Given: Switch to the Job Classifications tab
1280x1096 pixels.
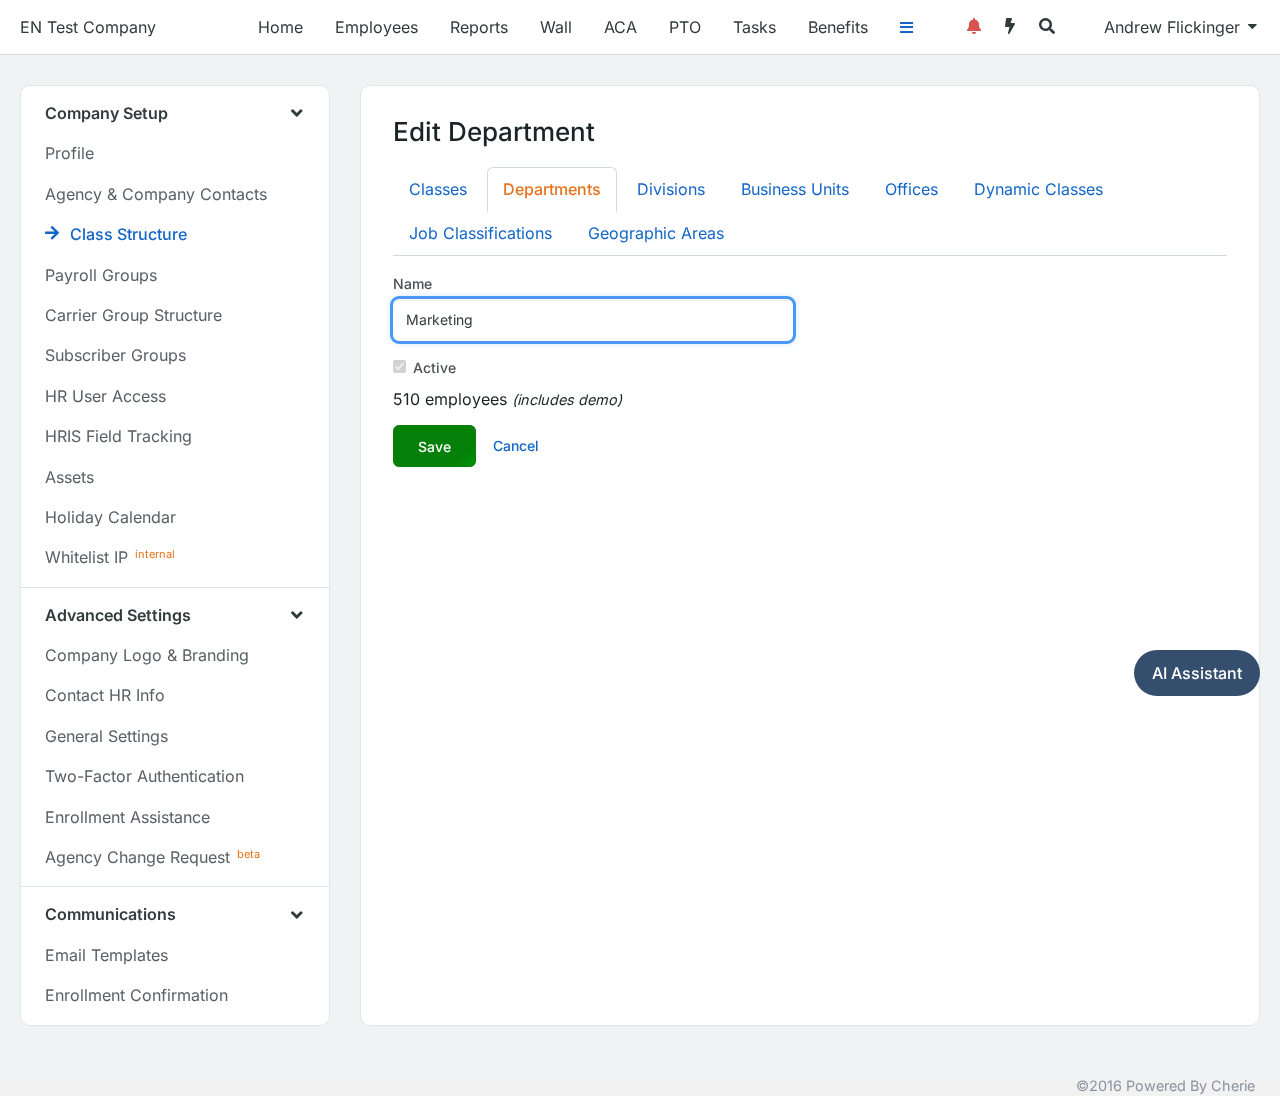Looking at the screenshot, I should pos(480,234).
